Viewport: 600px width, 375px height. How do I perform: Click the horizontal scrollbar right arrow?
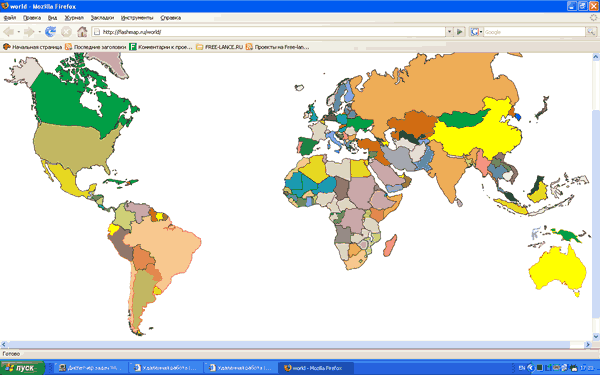(x=588, y=345)
